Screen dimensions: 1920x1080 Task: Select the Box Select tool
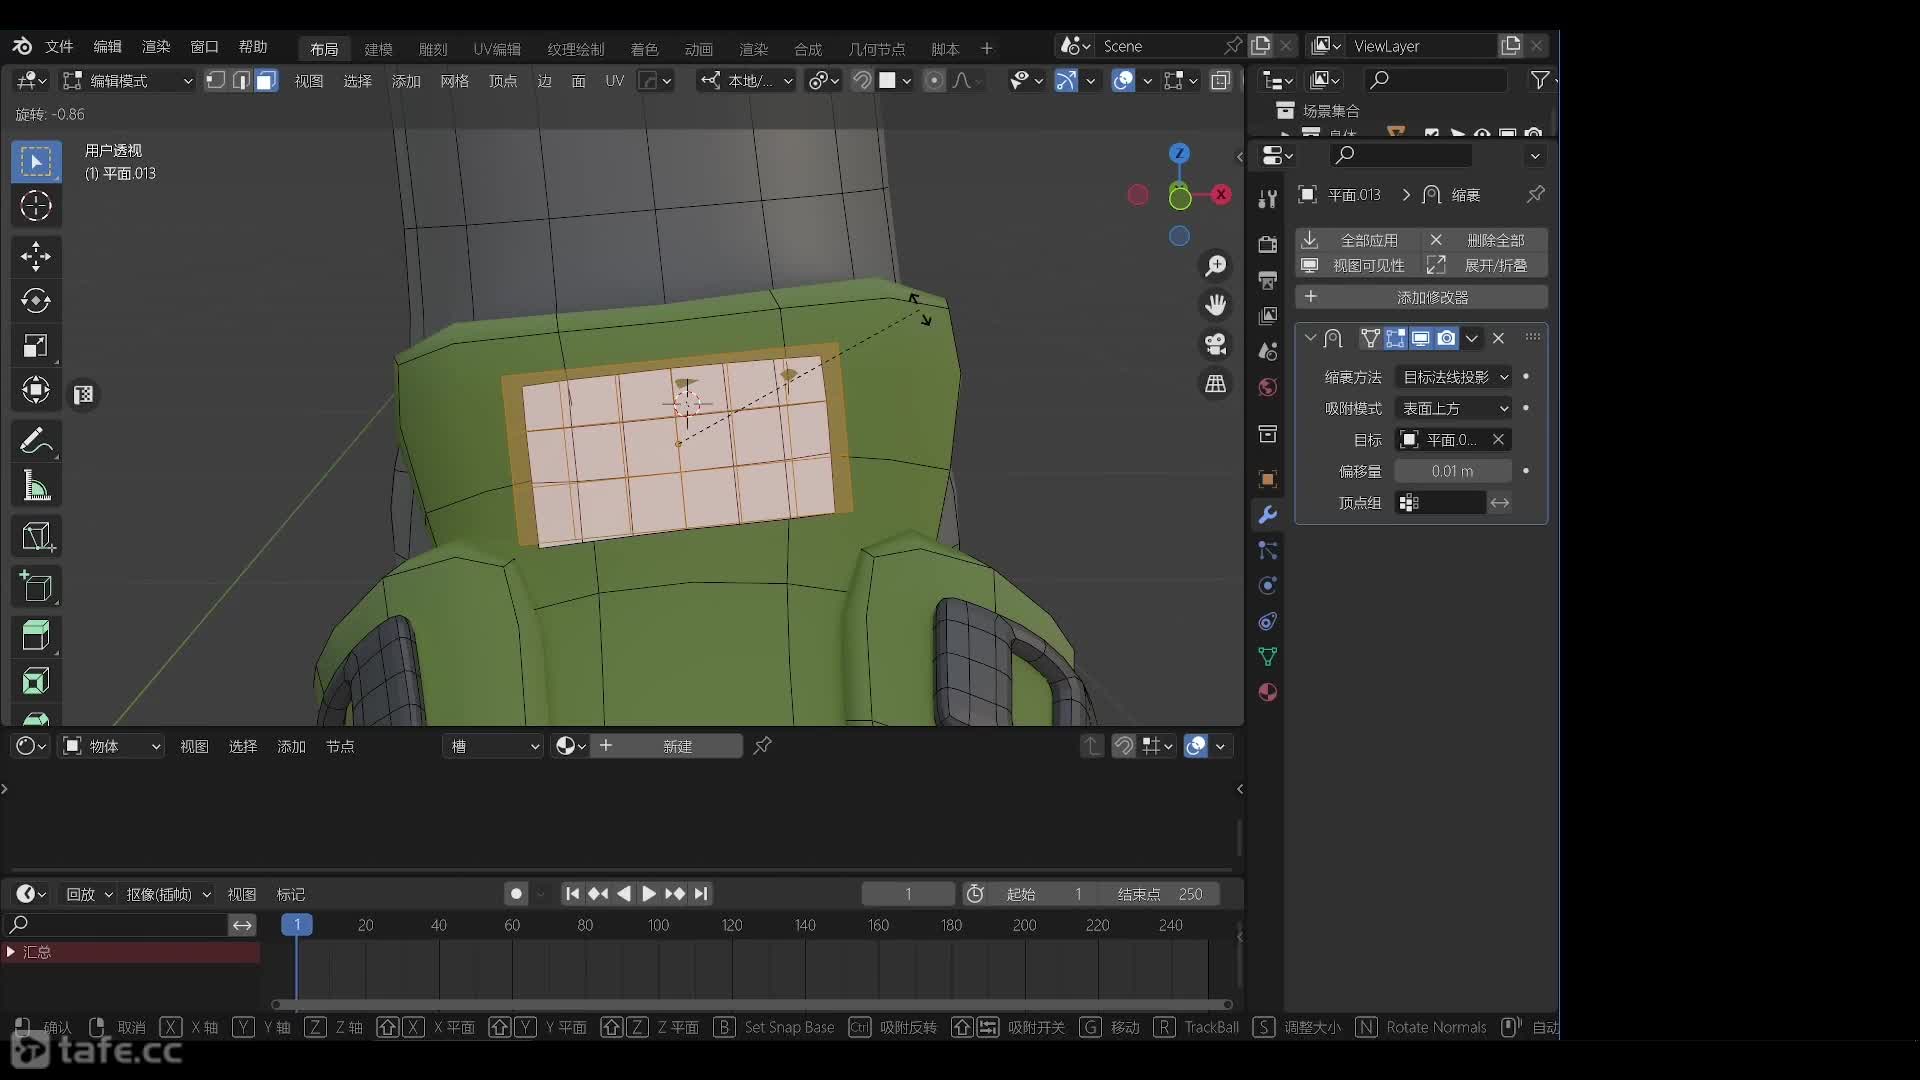coord(36,161)
